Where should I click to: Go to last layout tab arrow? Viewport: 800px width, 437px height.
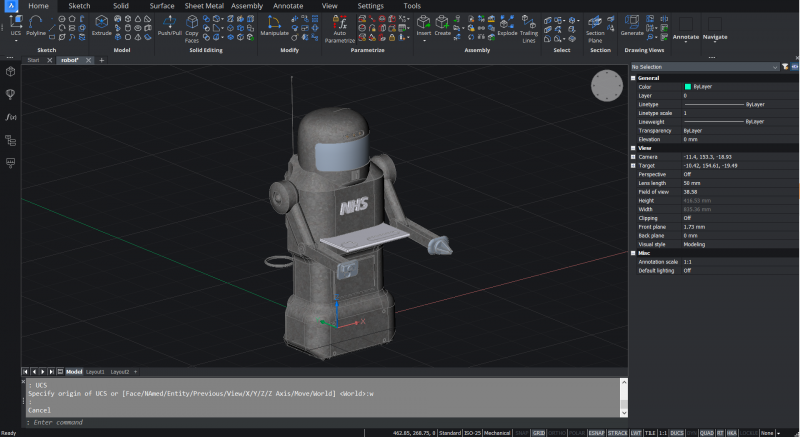(51, 372)
